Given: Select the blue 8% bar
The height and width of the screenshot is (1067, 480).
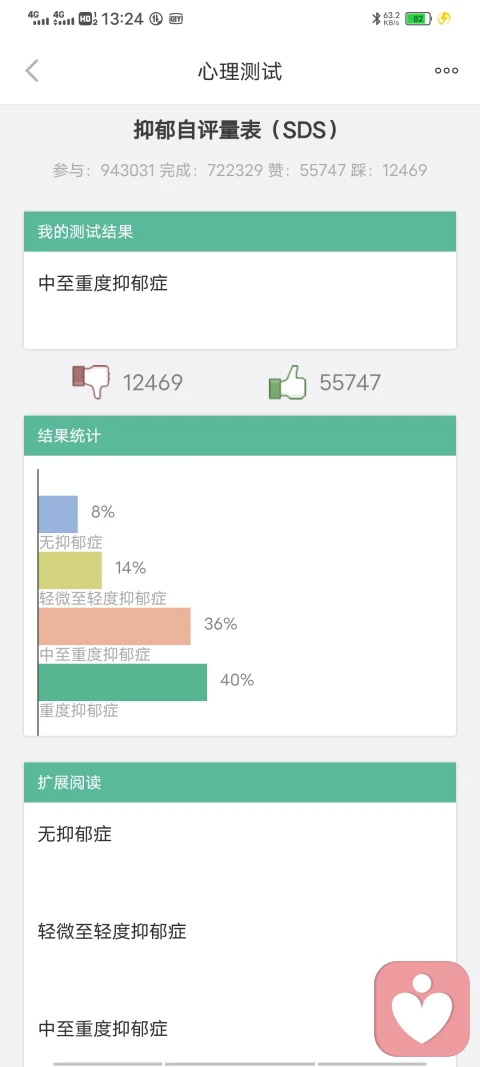Looking at the screenshot, I should pyautogui.click(x=58, y=514).
